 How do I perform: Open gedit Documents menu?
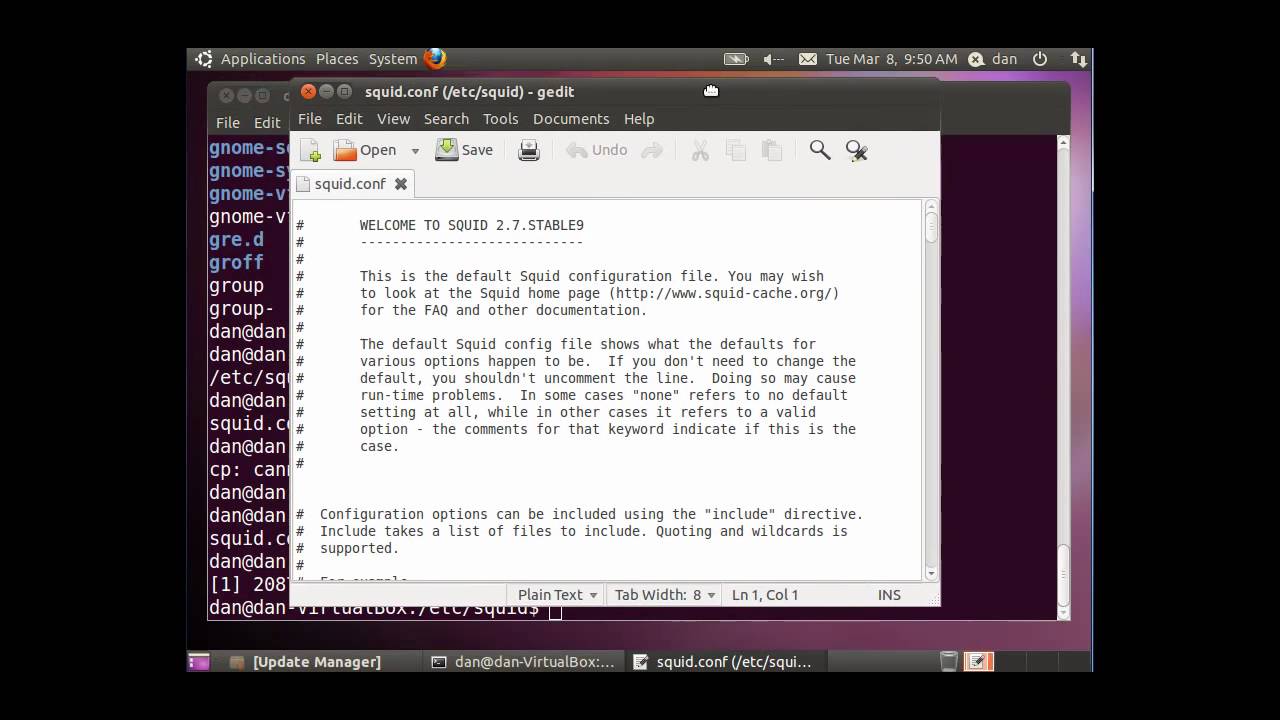click(571, 118)
